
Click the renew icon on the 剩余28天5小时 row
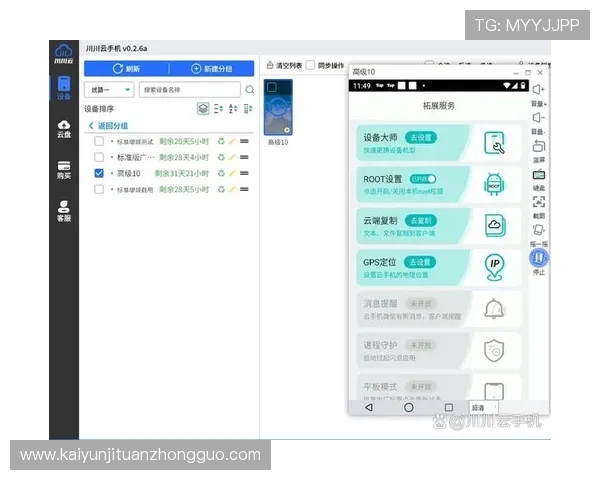click(x=221, y=189)
